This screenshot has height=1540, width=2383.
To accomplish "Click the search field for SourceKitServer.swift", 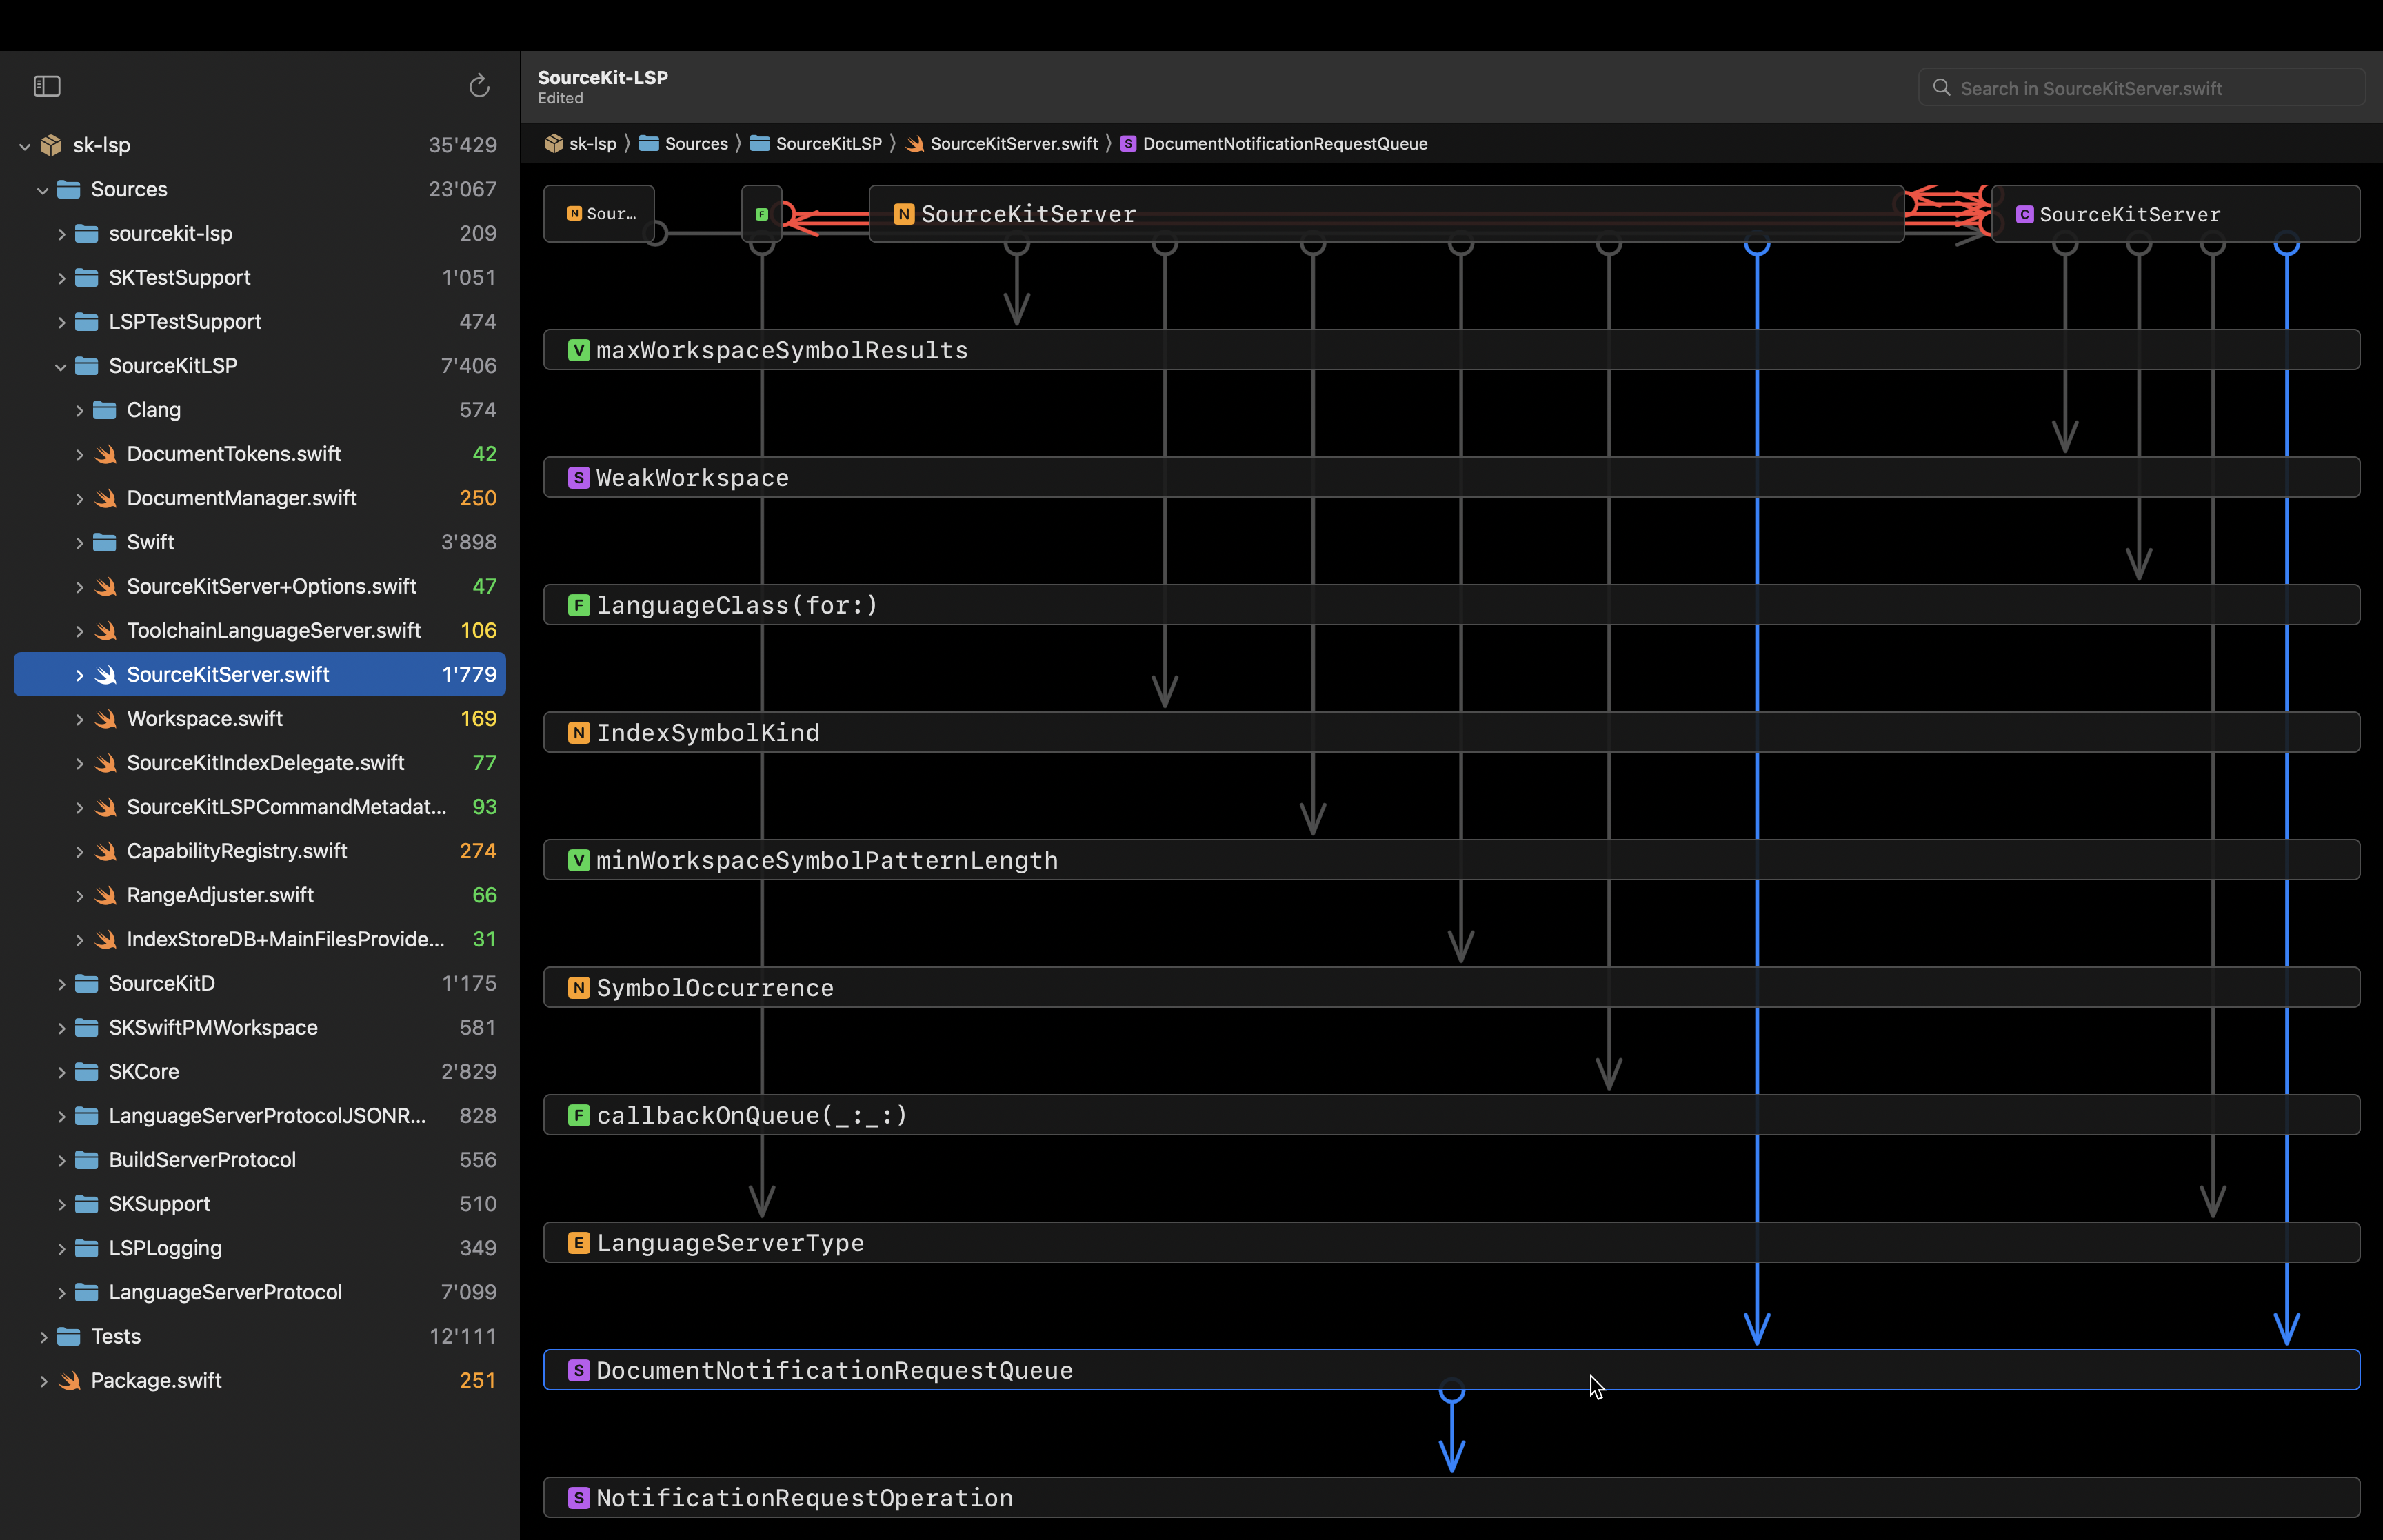I will pyautogui.click(x=2141, y=88).
